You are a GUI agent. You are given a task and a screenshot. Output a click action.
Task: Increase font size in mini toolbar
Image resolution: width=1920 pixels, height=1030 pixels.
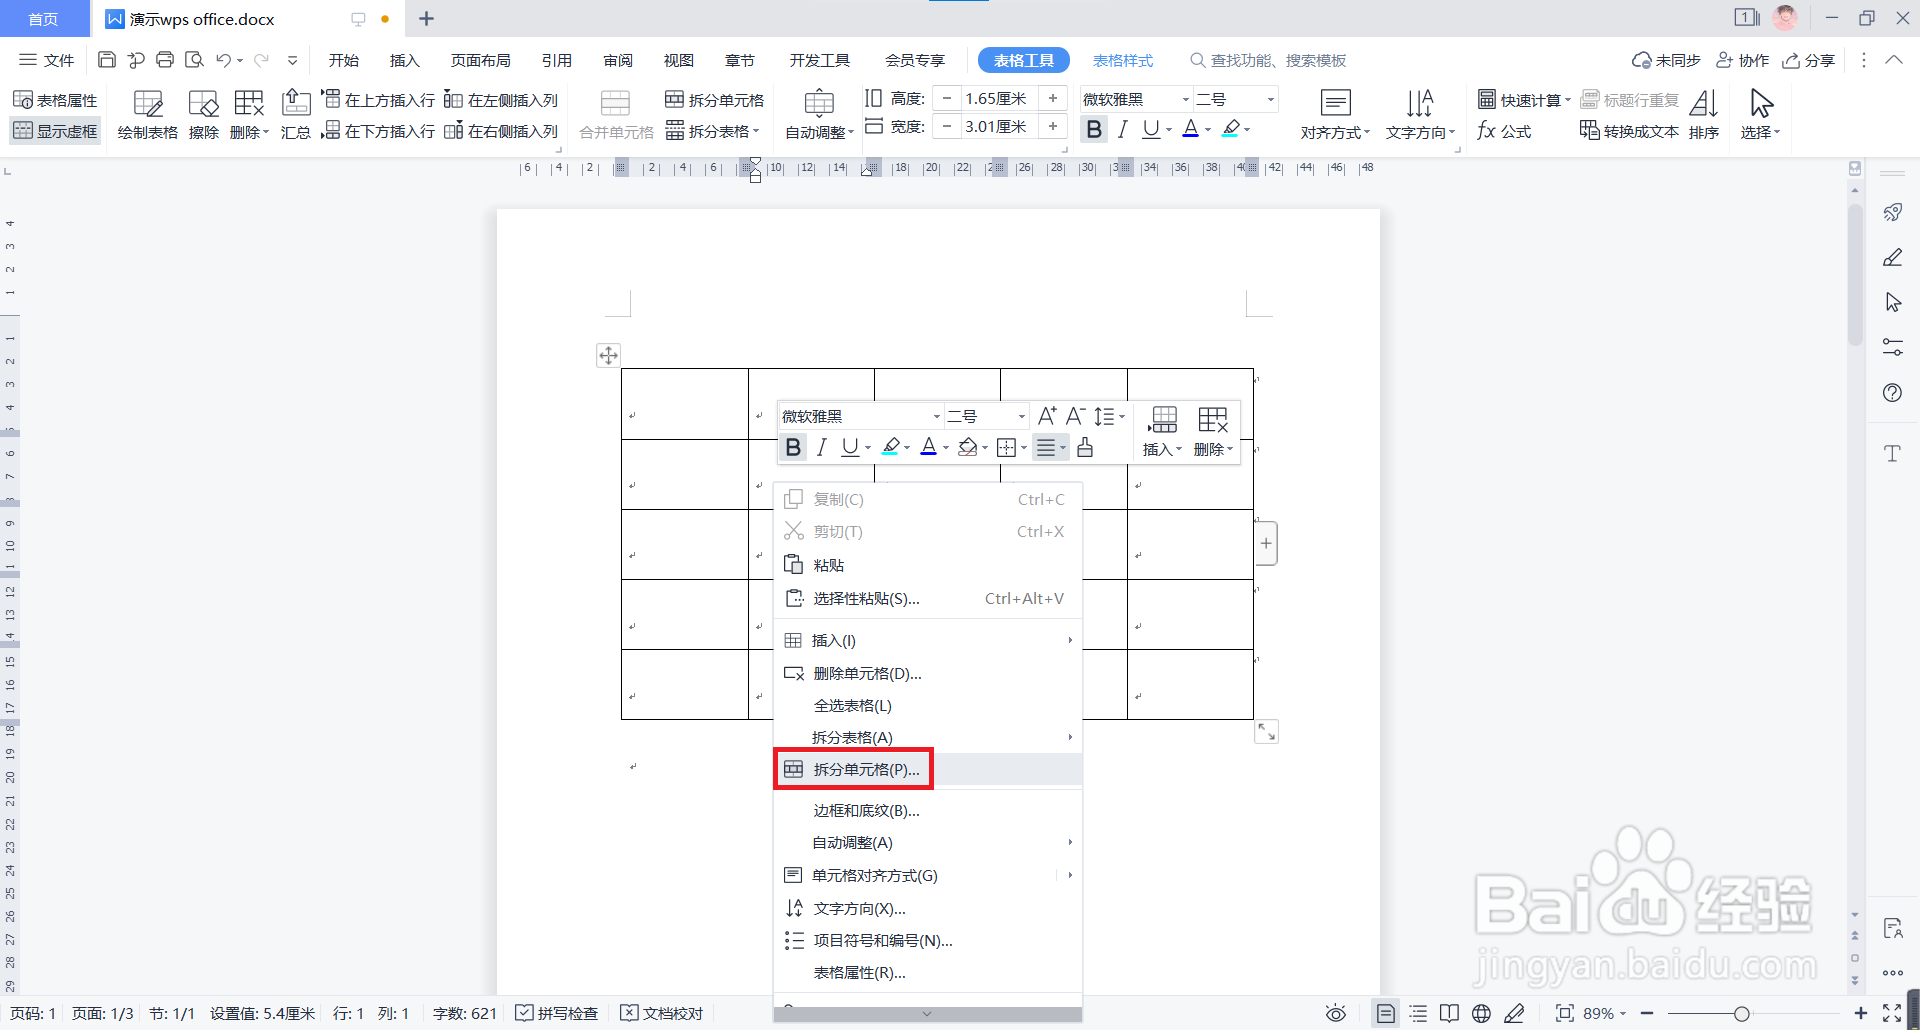point(1047,416)
